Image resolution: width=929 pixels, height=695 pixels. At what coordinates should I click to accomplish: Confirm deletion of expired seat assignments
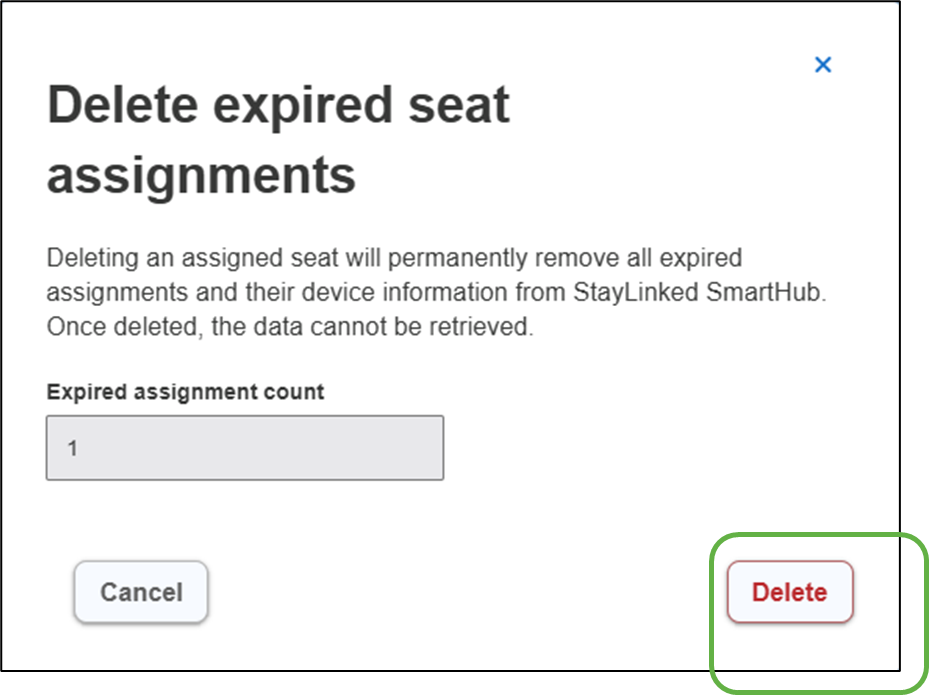(x=790, y=592)
